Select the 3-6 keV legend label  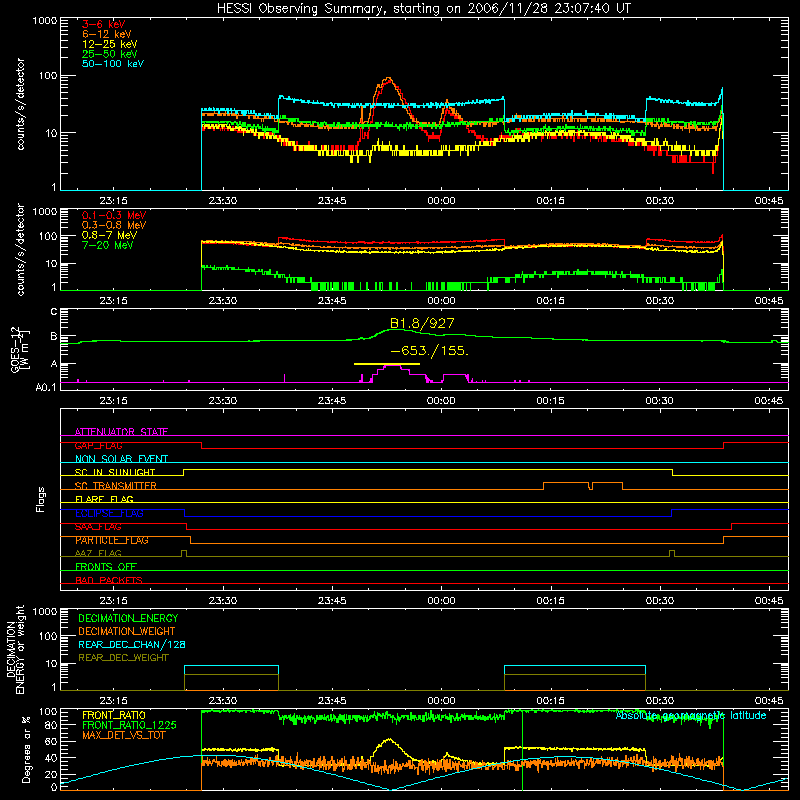click(104, 24)
